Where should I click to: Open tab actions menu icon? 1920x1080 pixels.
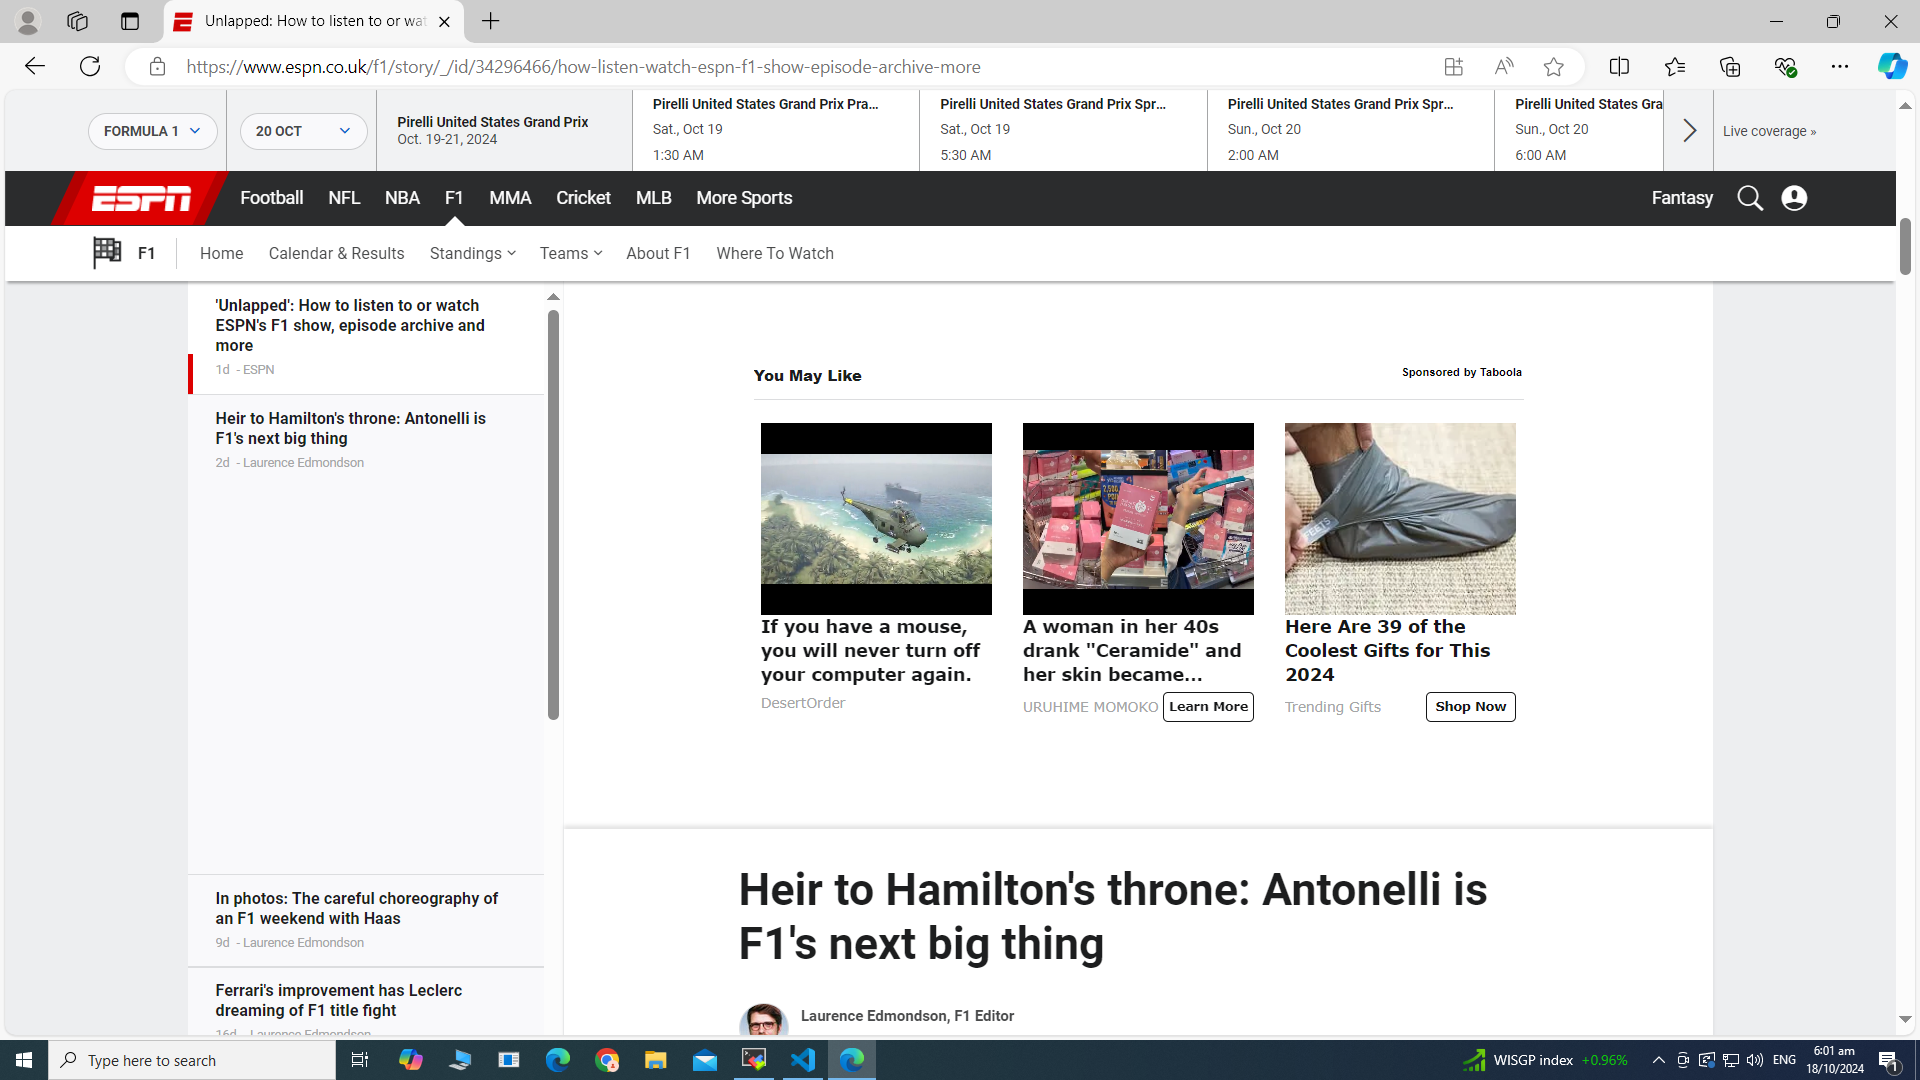coord(129,21)
